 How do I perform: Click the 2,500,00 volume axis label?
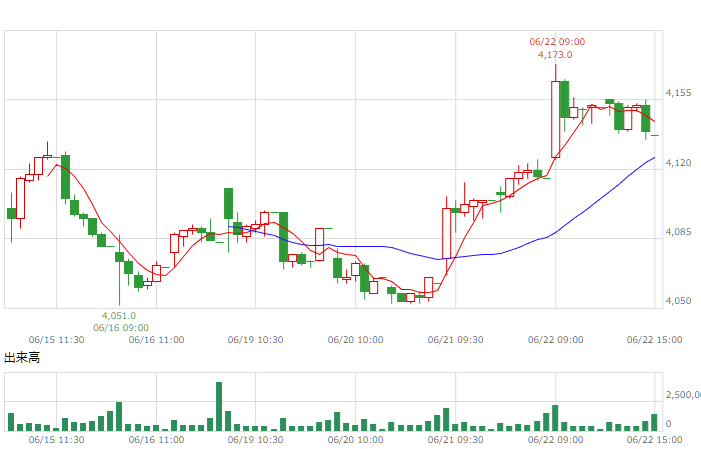pos(683,394)
